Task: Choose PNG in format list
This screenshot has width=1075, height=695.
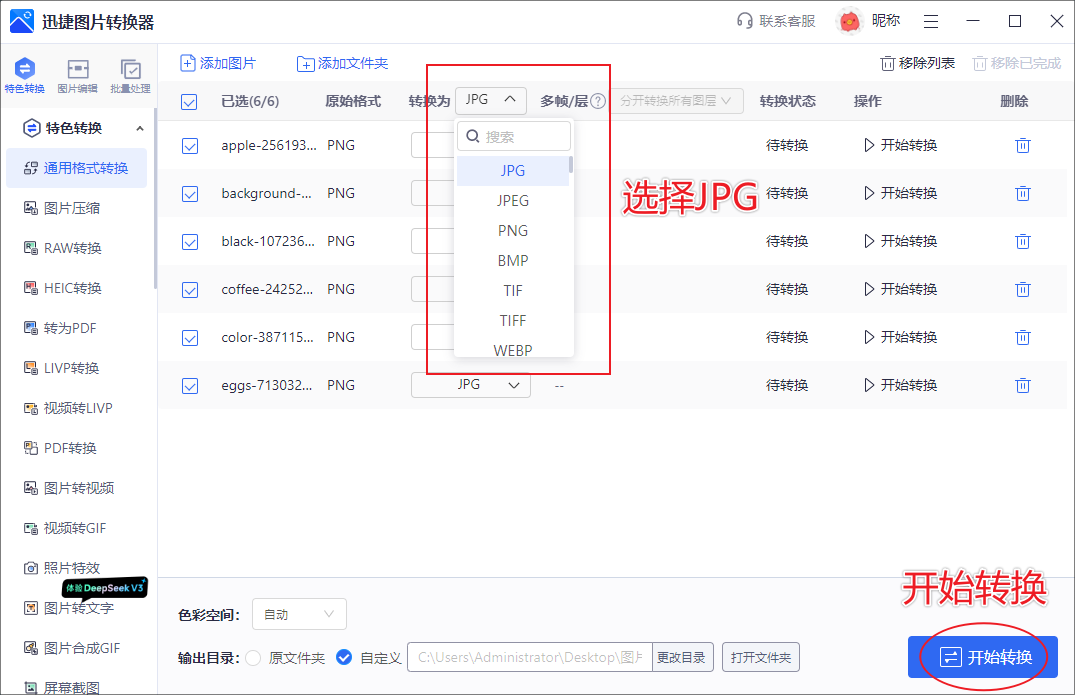Action: point(513,231)
